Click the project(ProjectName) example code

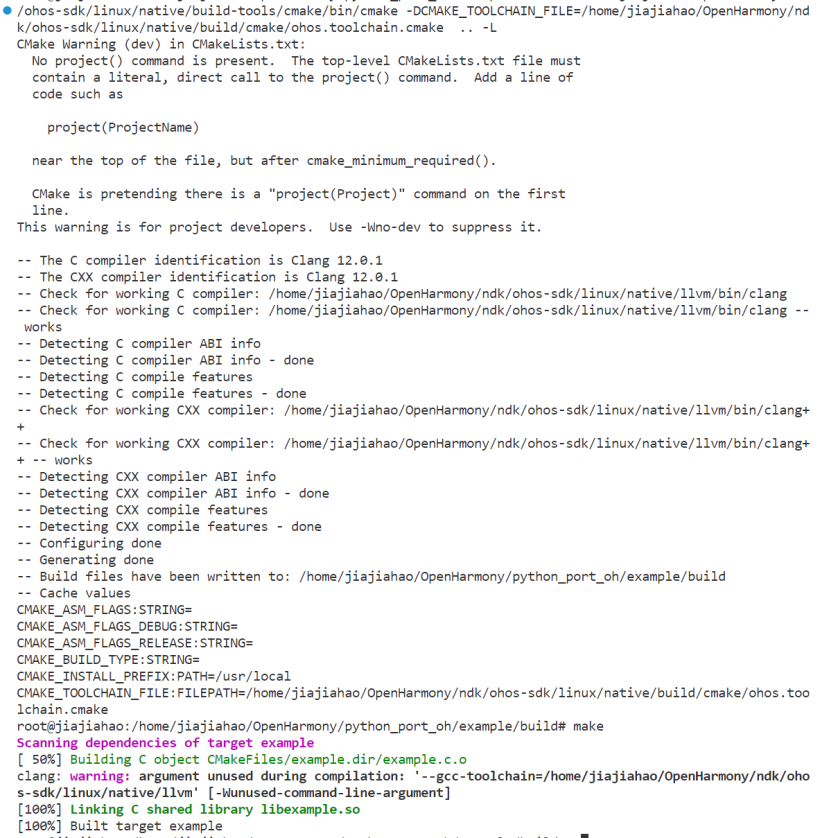[123, 128]
